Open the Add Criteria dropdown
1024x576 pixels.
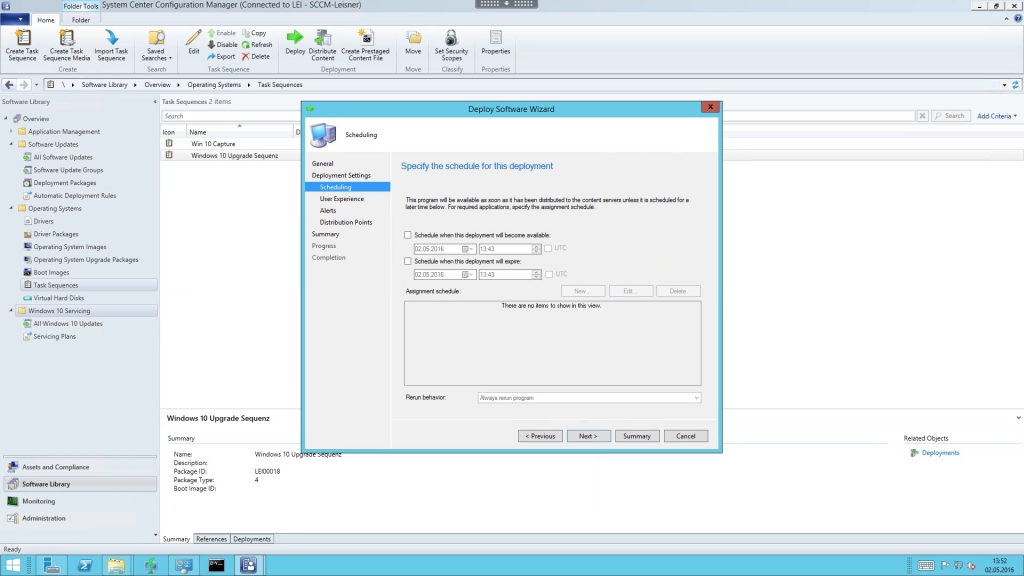pyautogui.click(x=997, y=116)
